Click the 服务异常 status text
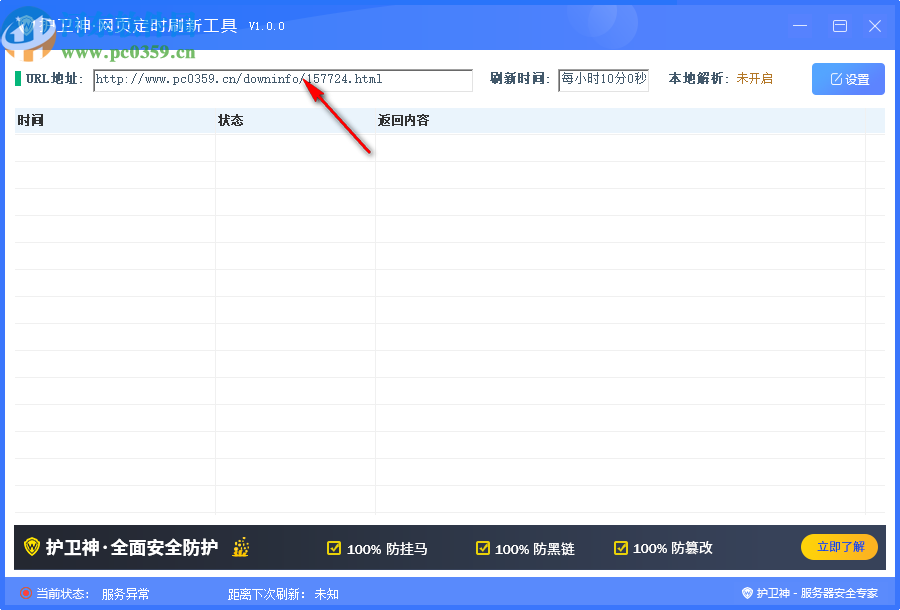 pyautogui.click(x=125, y=592)
